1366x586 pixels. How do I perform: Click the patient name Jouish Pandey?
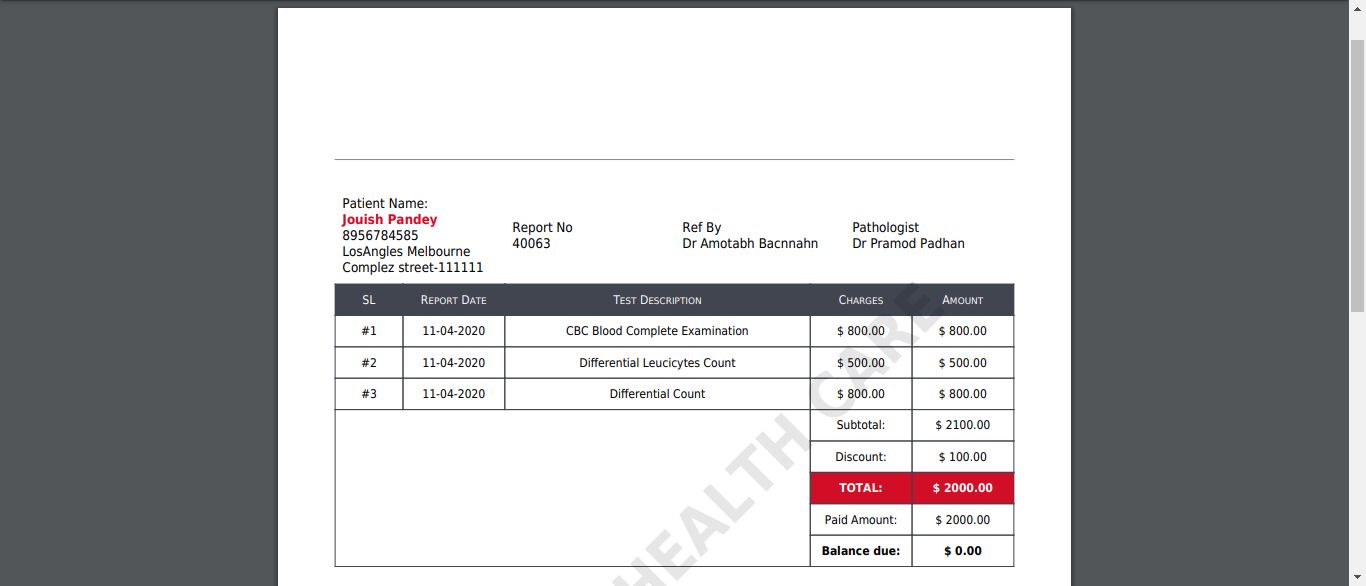[389, 220]
